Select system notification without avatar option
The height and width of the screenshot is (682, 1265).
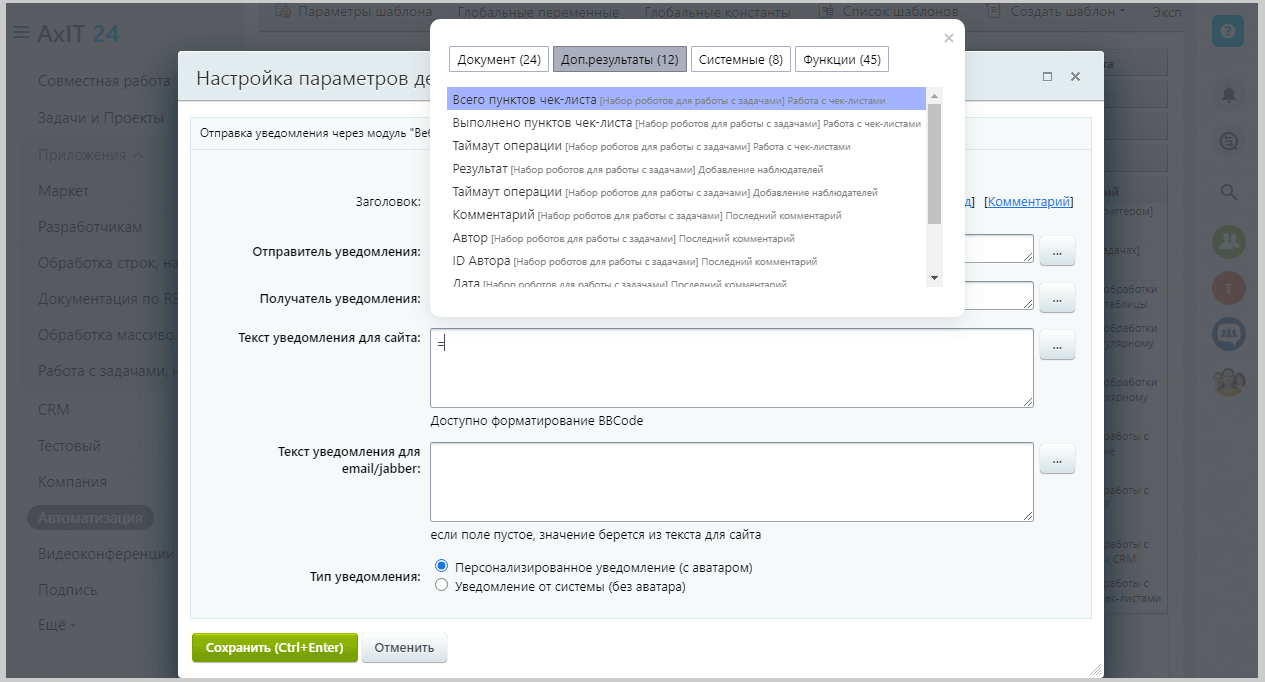442,587
